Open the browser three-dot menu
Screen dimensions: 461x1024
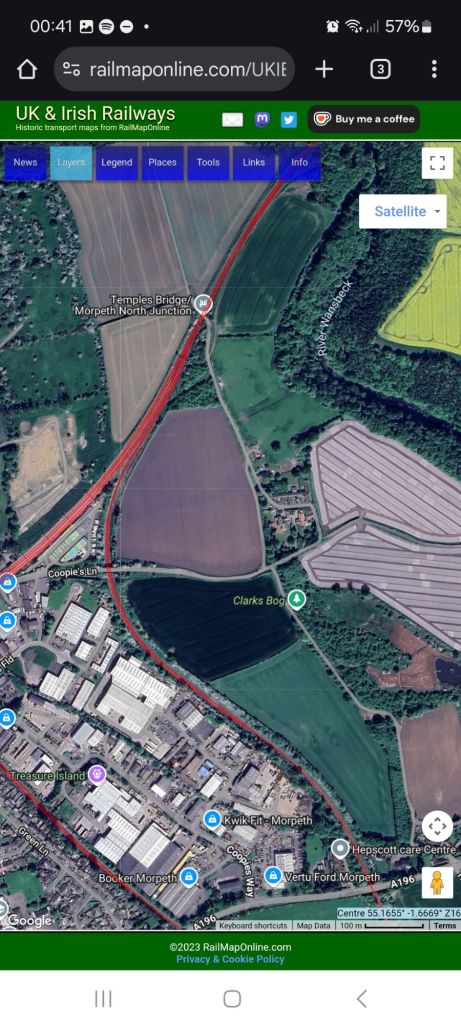pos(434,69)
